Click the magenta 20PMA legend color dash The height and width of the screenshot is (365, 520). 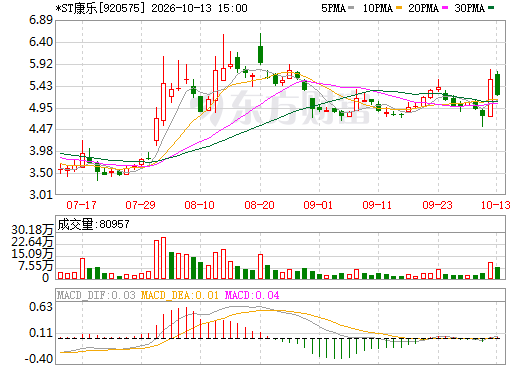[445, 7]
